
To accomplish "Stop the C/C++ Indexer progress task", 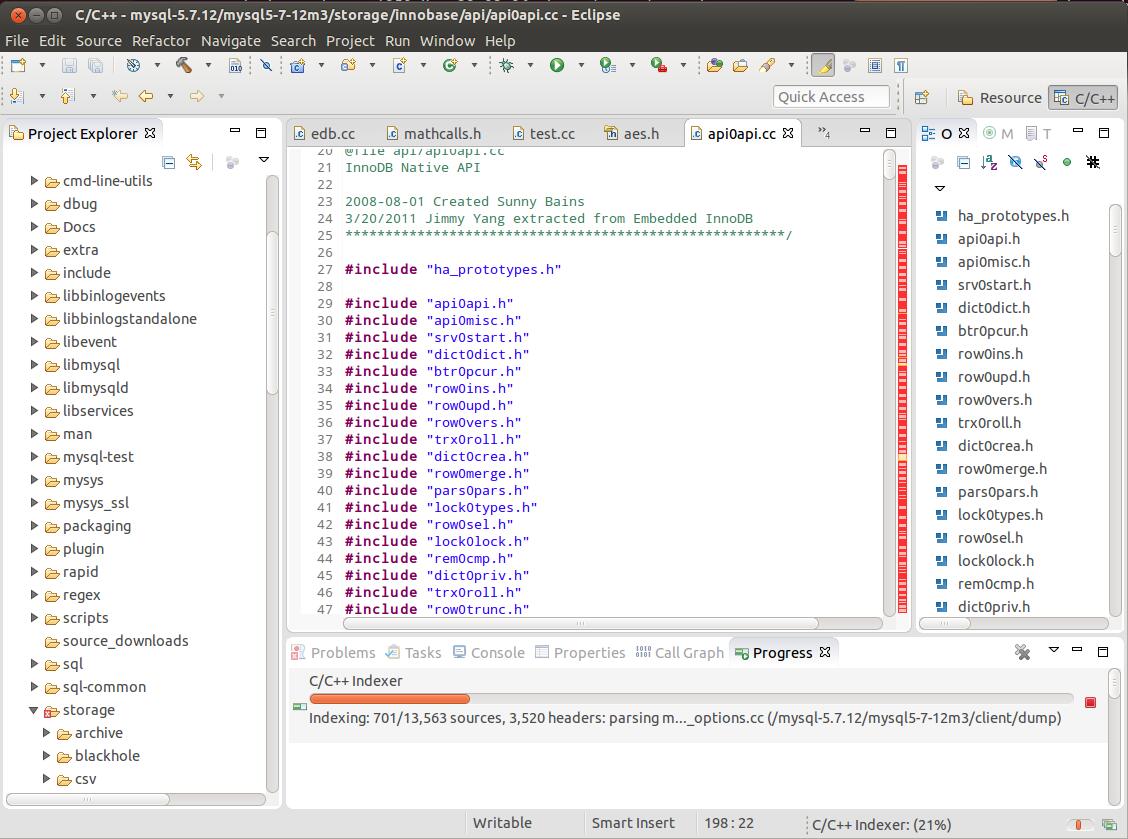I will point(1090,702).
